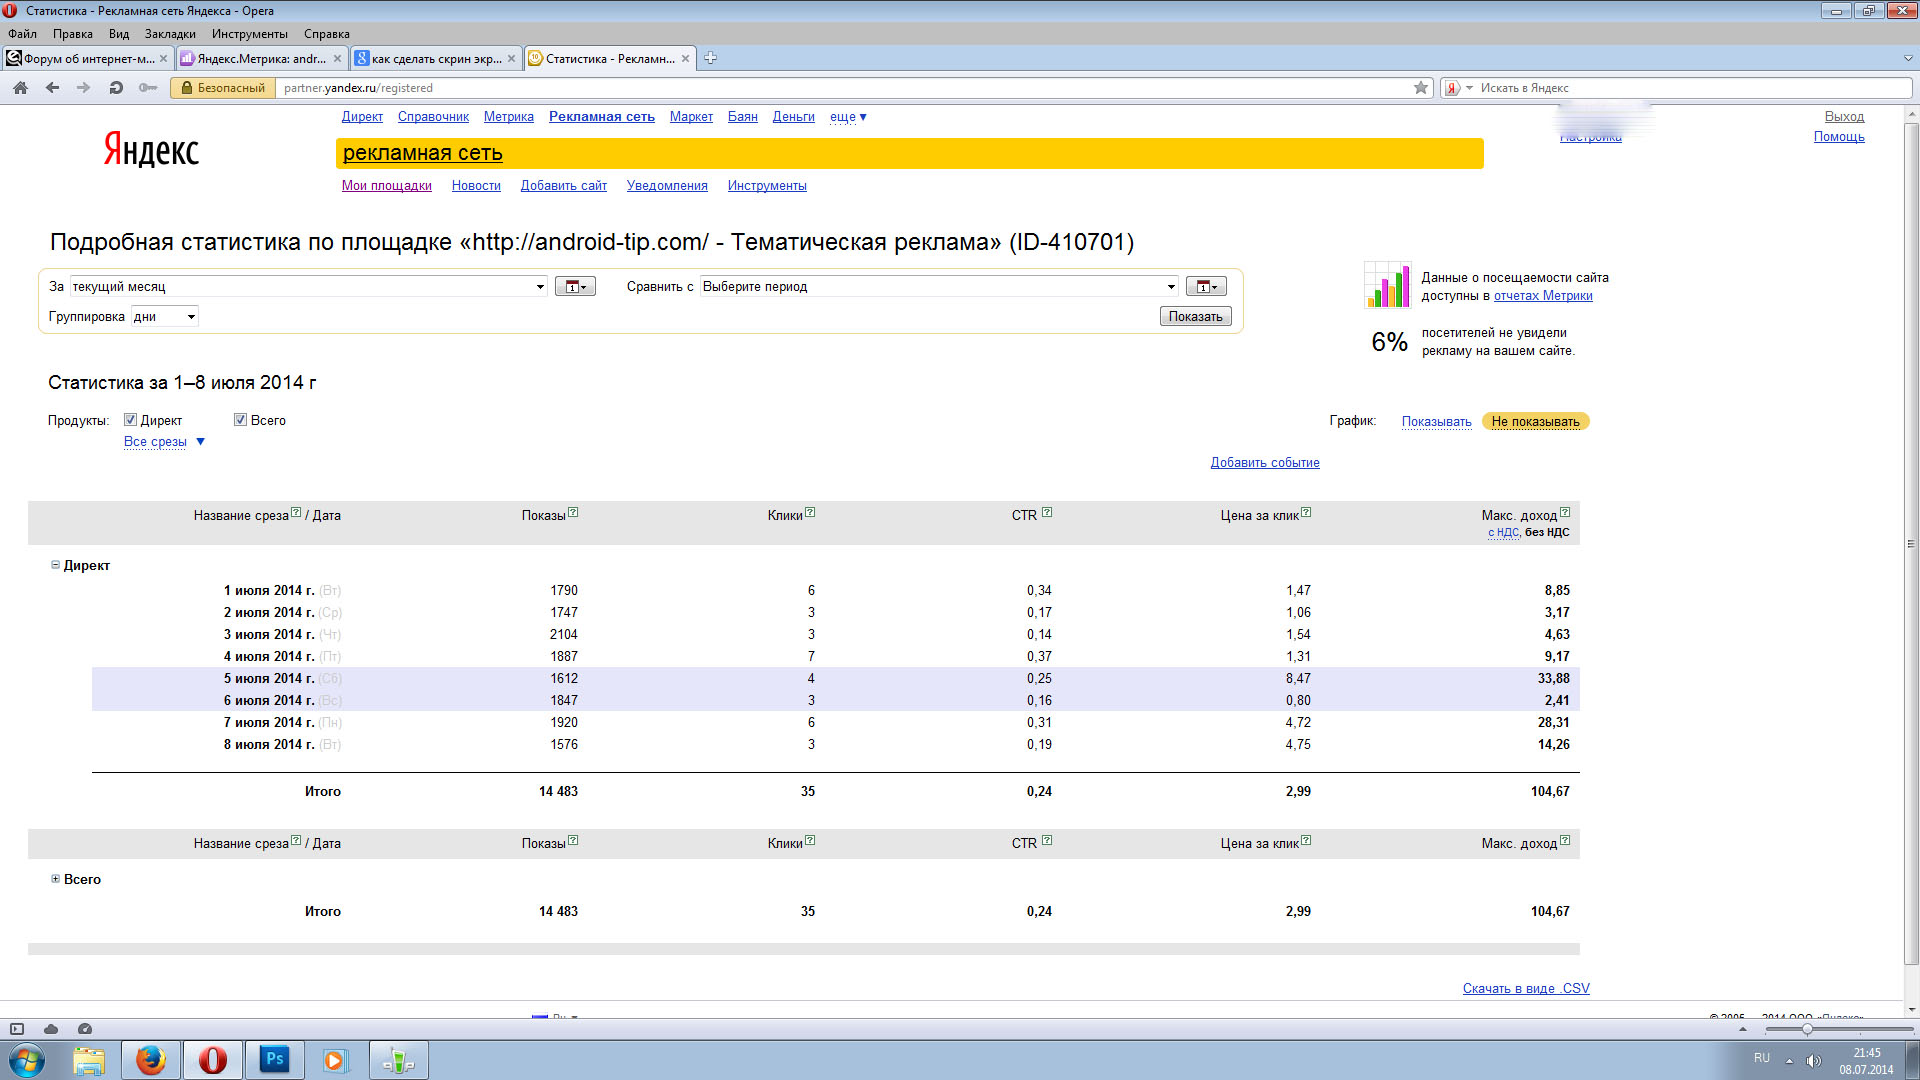Toggle the Директ product checkbox
The width and height of the screenshot is (1920, 1080).
[130, 420]
